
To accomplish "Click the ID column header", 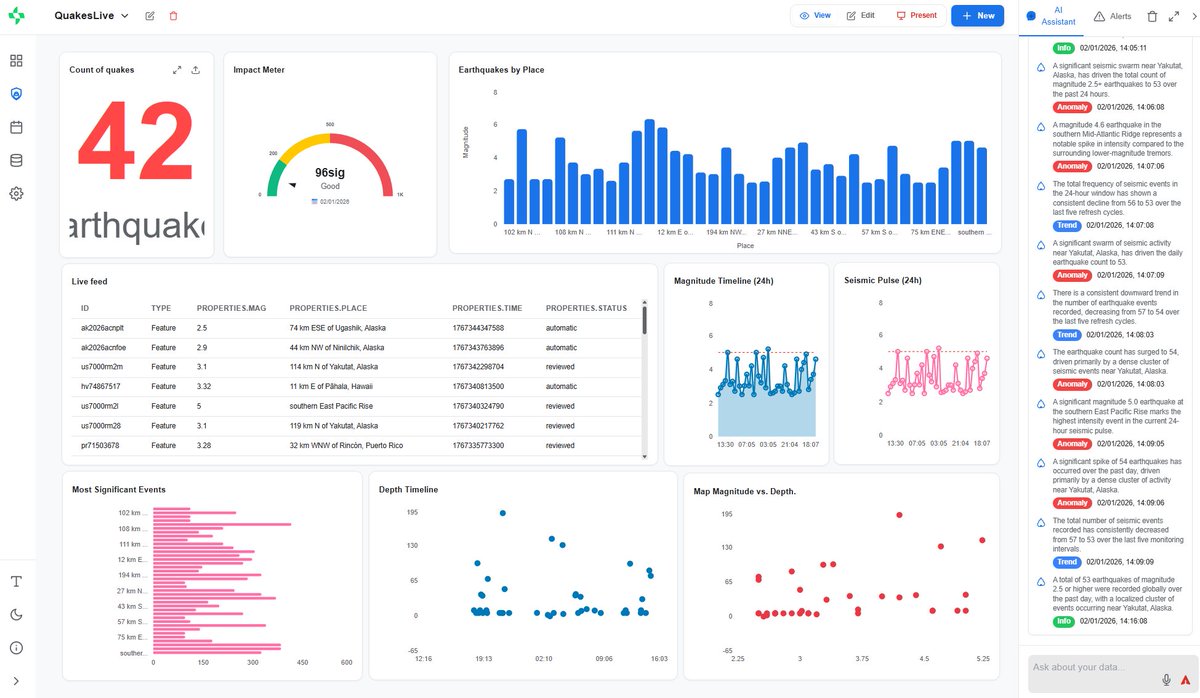I will [85, 308].
